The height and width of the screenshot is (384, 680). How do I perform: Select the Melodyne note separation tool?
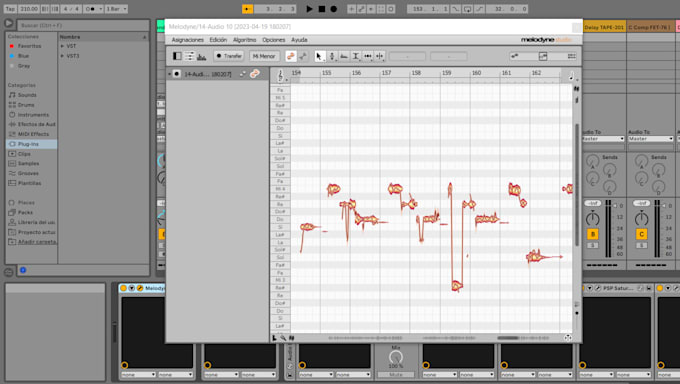(x=379, y=56)
